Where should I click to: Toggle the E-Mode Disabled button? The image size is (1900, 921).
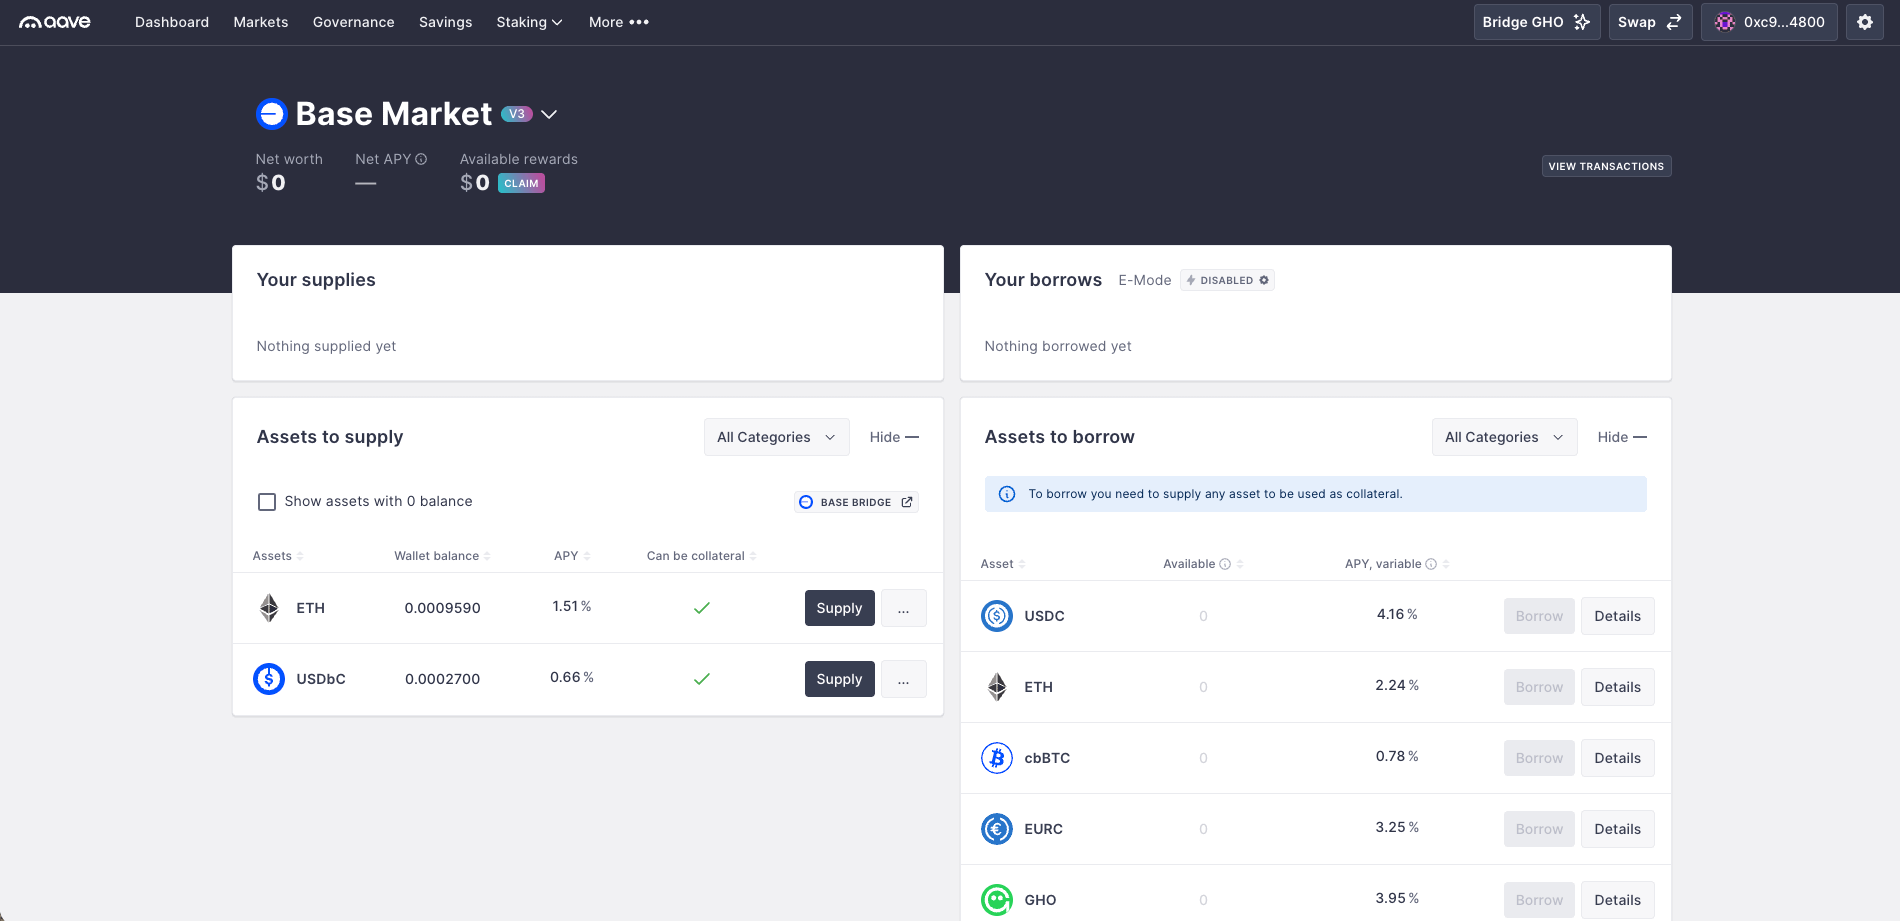pos(1227,280)
